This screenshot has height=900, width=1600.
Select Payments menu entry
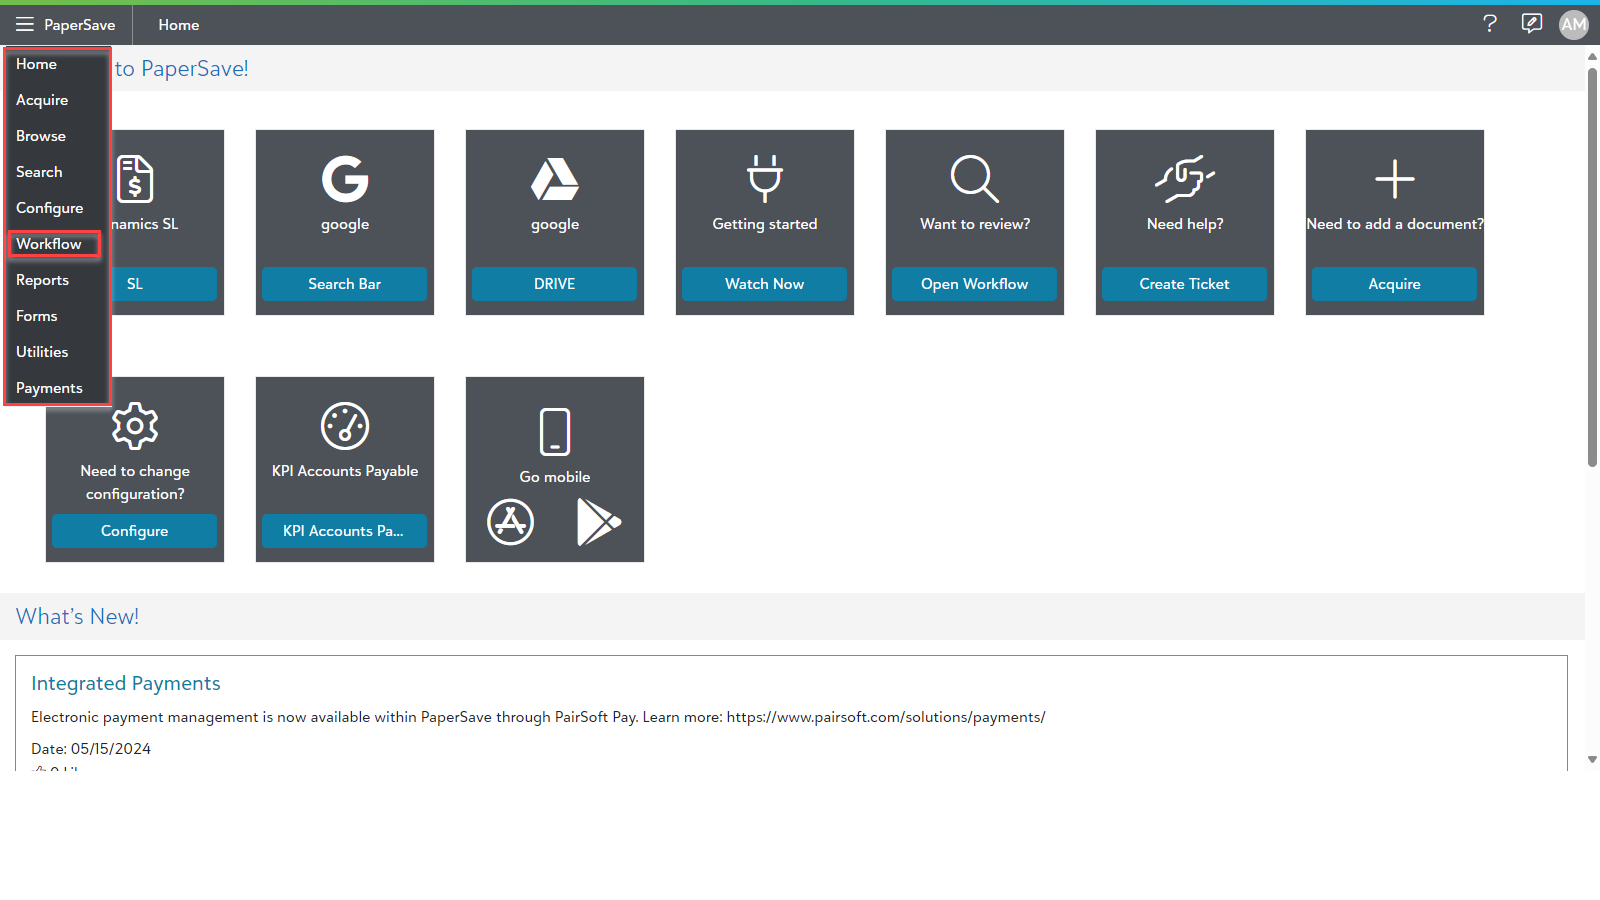(x=49, y=388)
